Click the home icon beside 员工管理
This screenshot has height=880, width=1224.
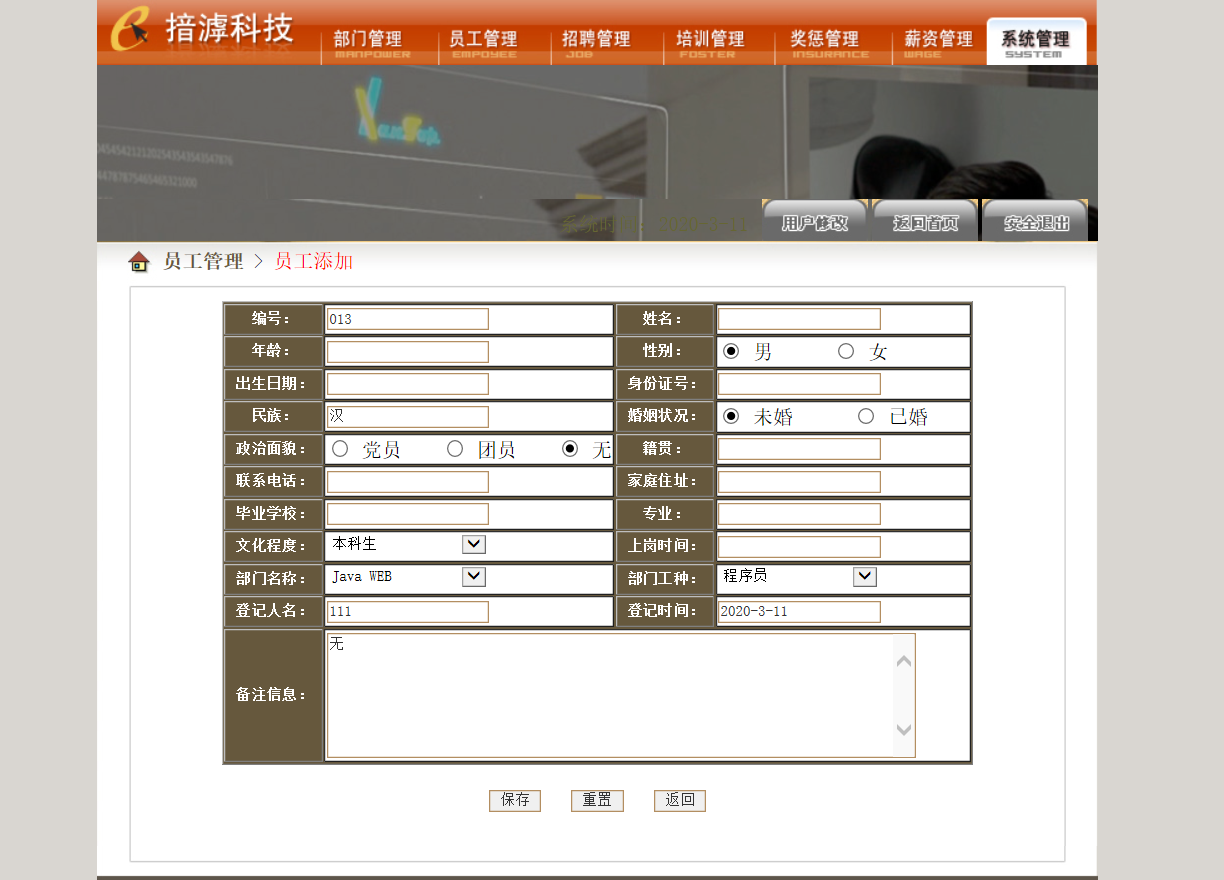(x=139, y=262)
